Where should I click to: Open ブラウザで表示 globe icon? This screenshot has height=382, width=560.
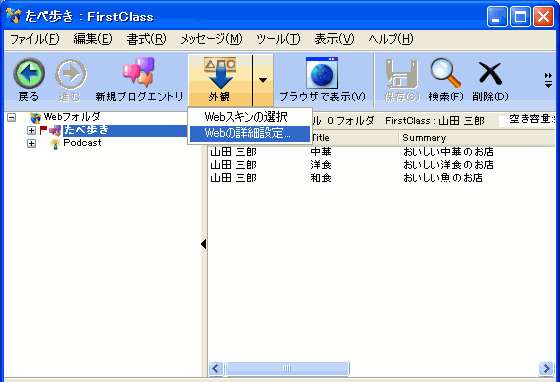pyautogui.click(x=322, y=73)
